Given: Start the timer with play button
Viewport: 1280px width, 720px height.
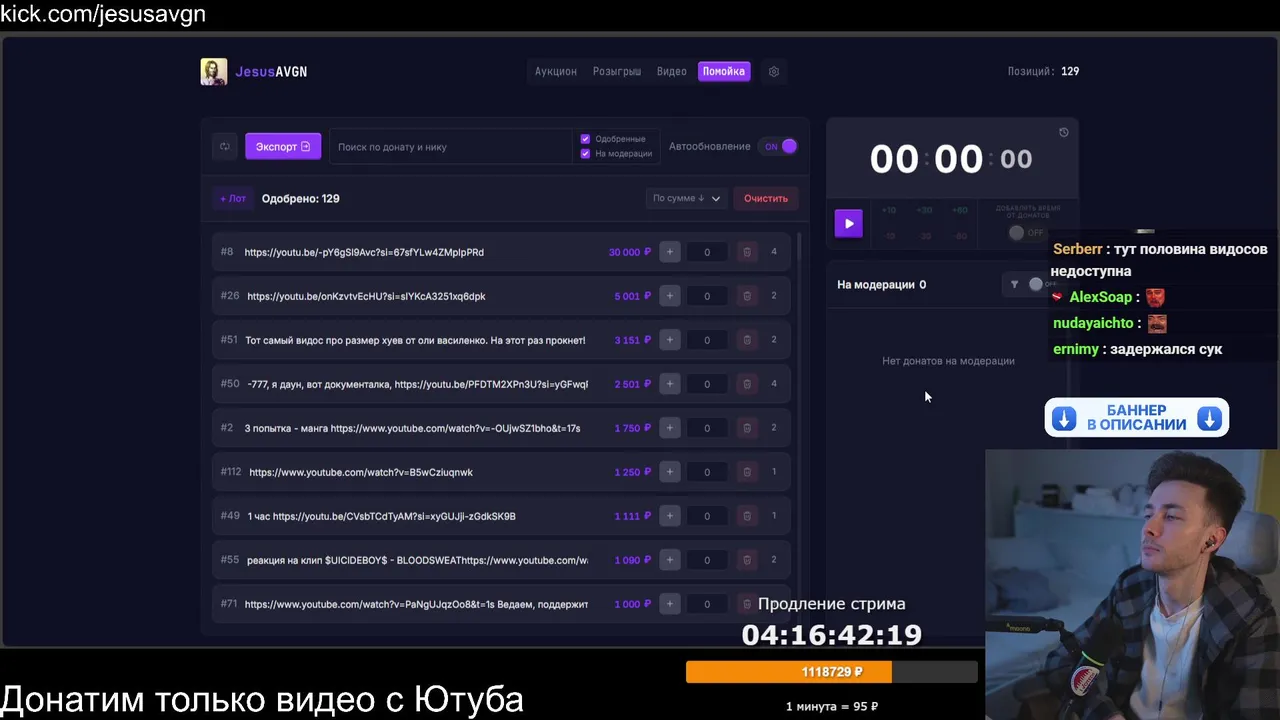Looking at the screenshot, I should (x=848, y=223).
